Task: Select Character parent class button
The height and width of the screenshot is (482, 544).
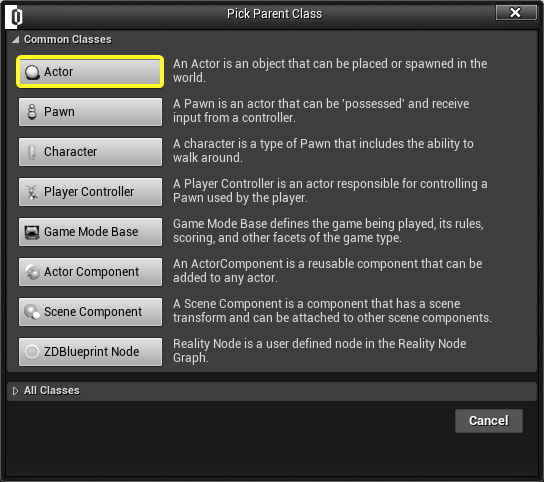Action: [91, 152]
